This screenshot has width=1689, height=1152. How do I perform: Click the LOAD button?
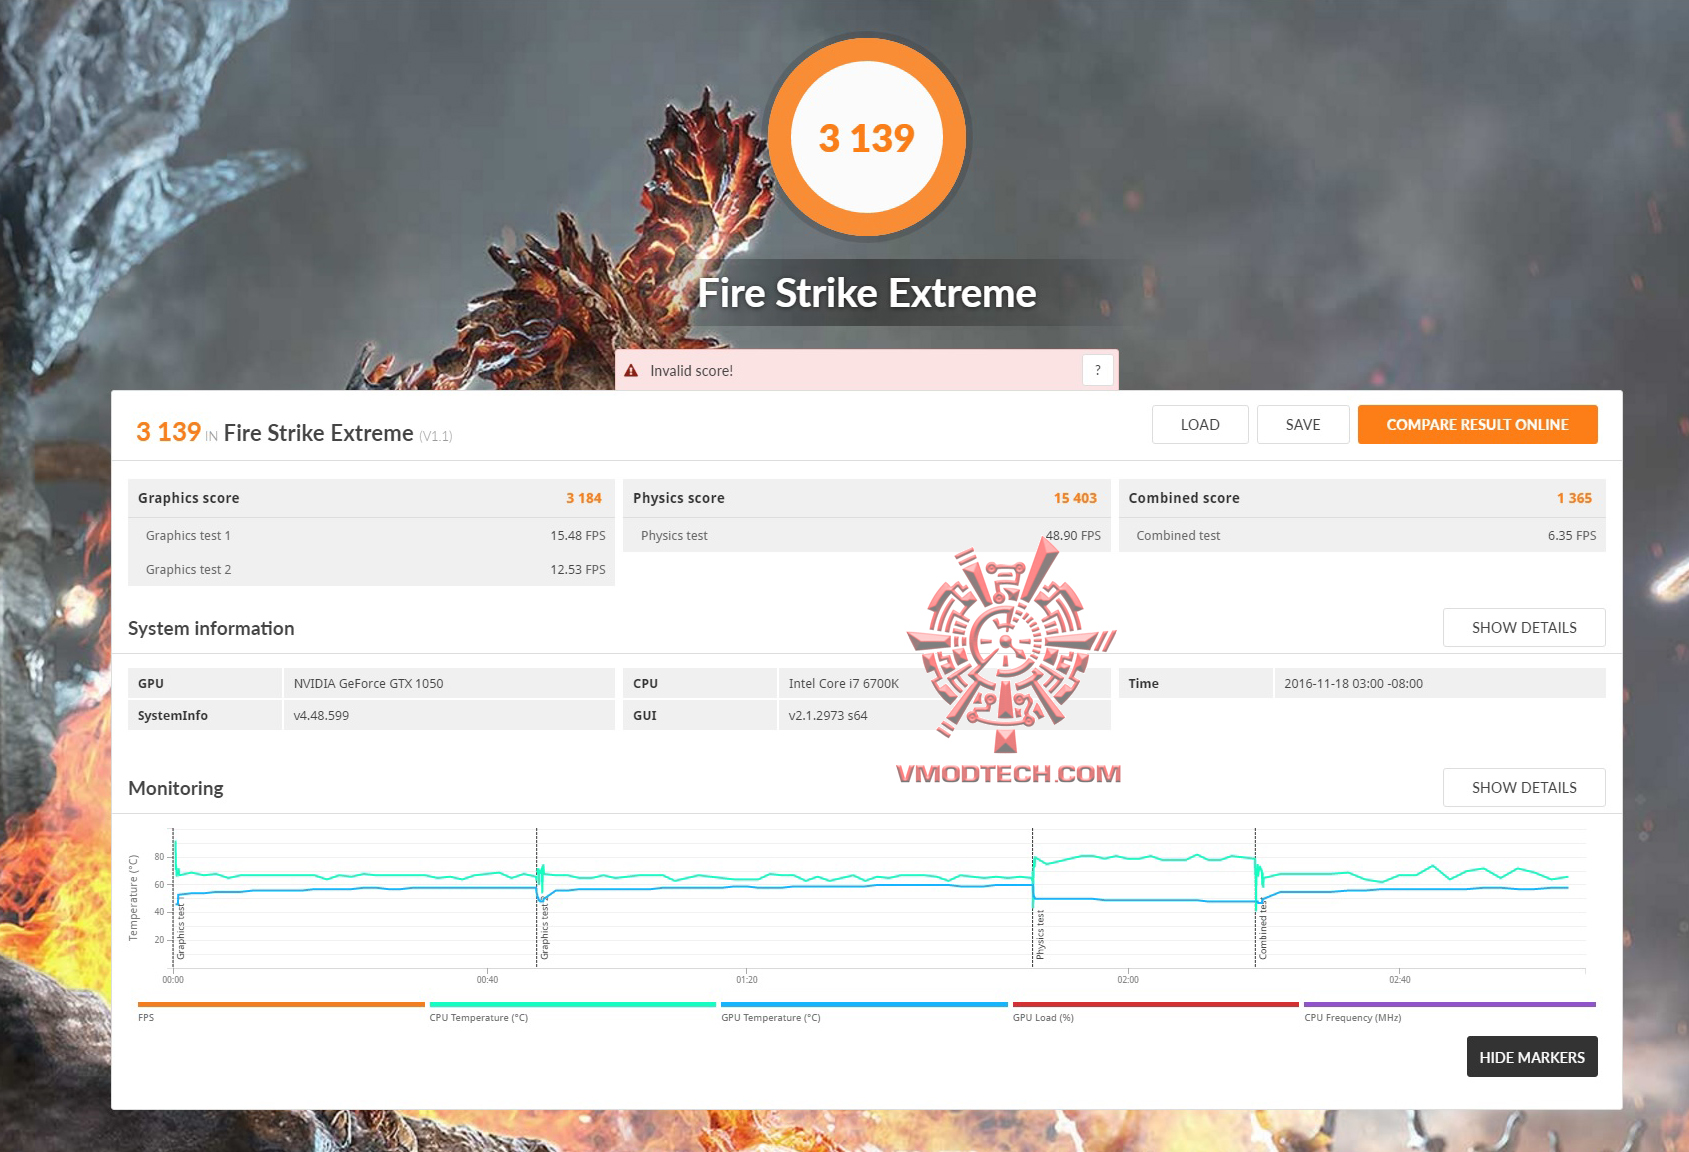(1200, 424)
